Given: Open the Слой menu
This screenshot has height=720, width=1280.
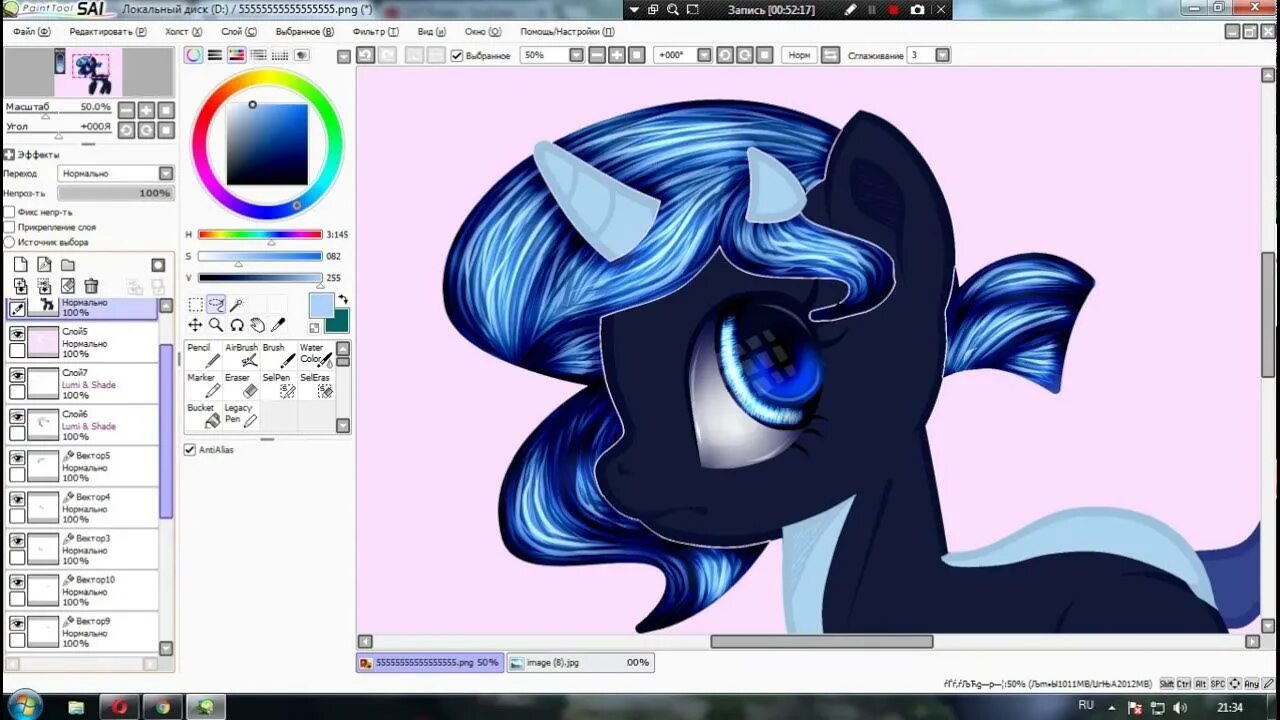Looking at the screenshot, I should [x=238, y=31].
